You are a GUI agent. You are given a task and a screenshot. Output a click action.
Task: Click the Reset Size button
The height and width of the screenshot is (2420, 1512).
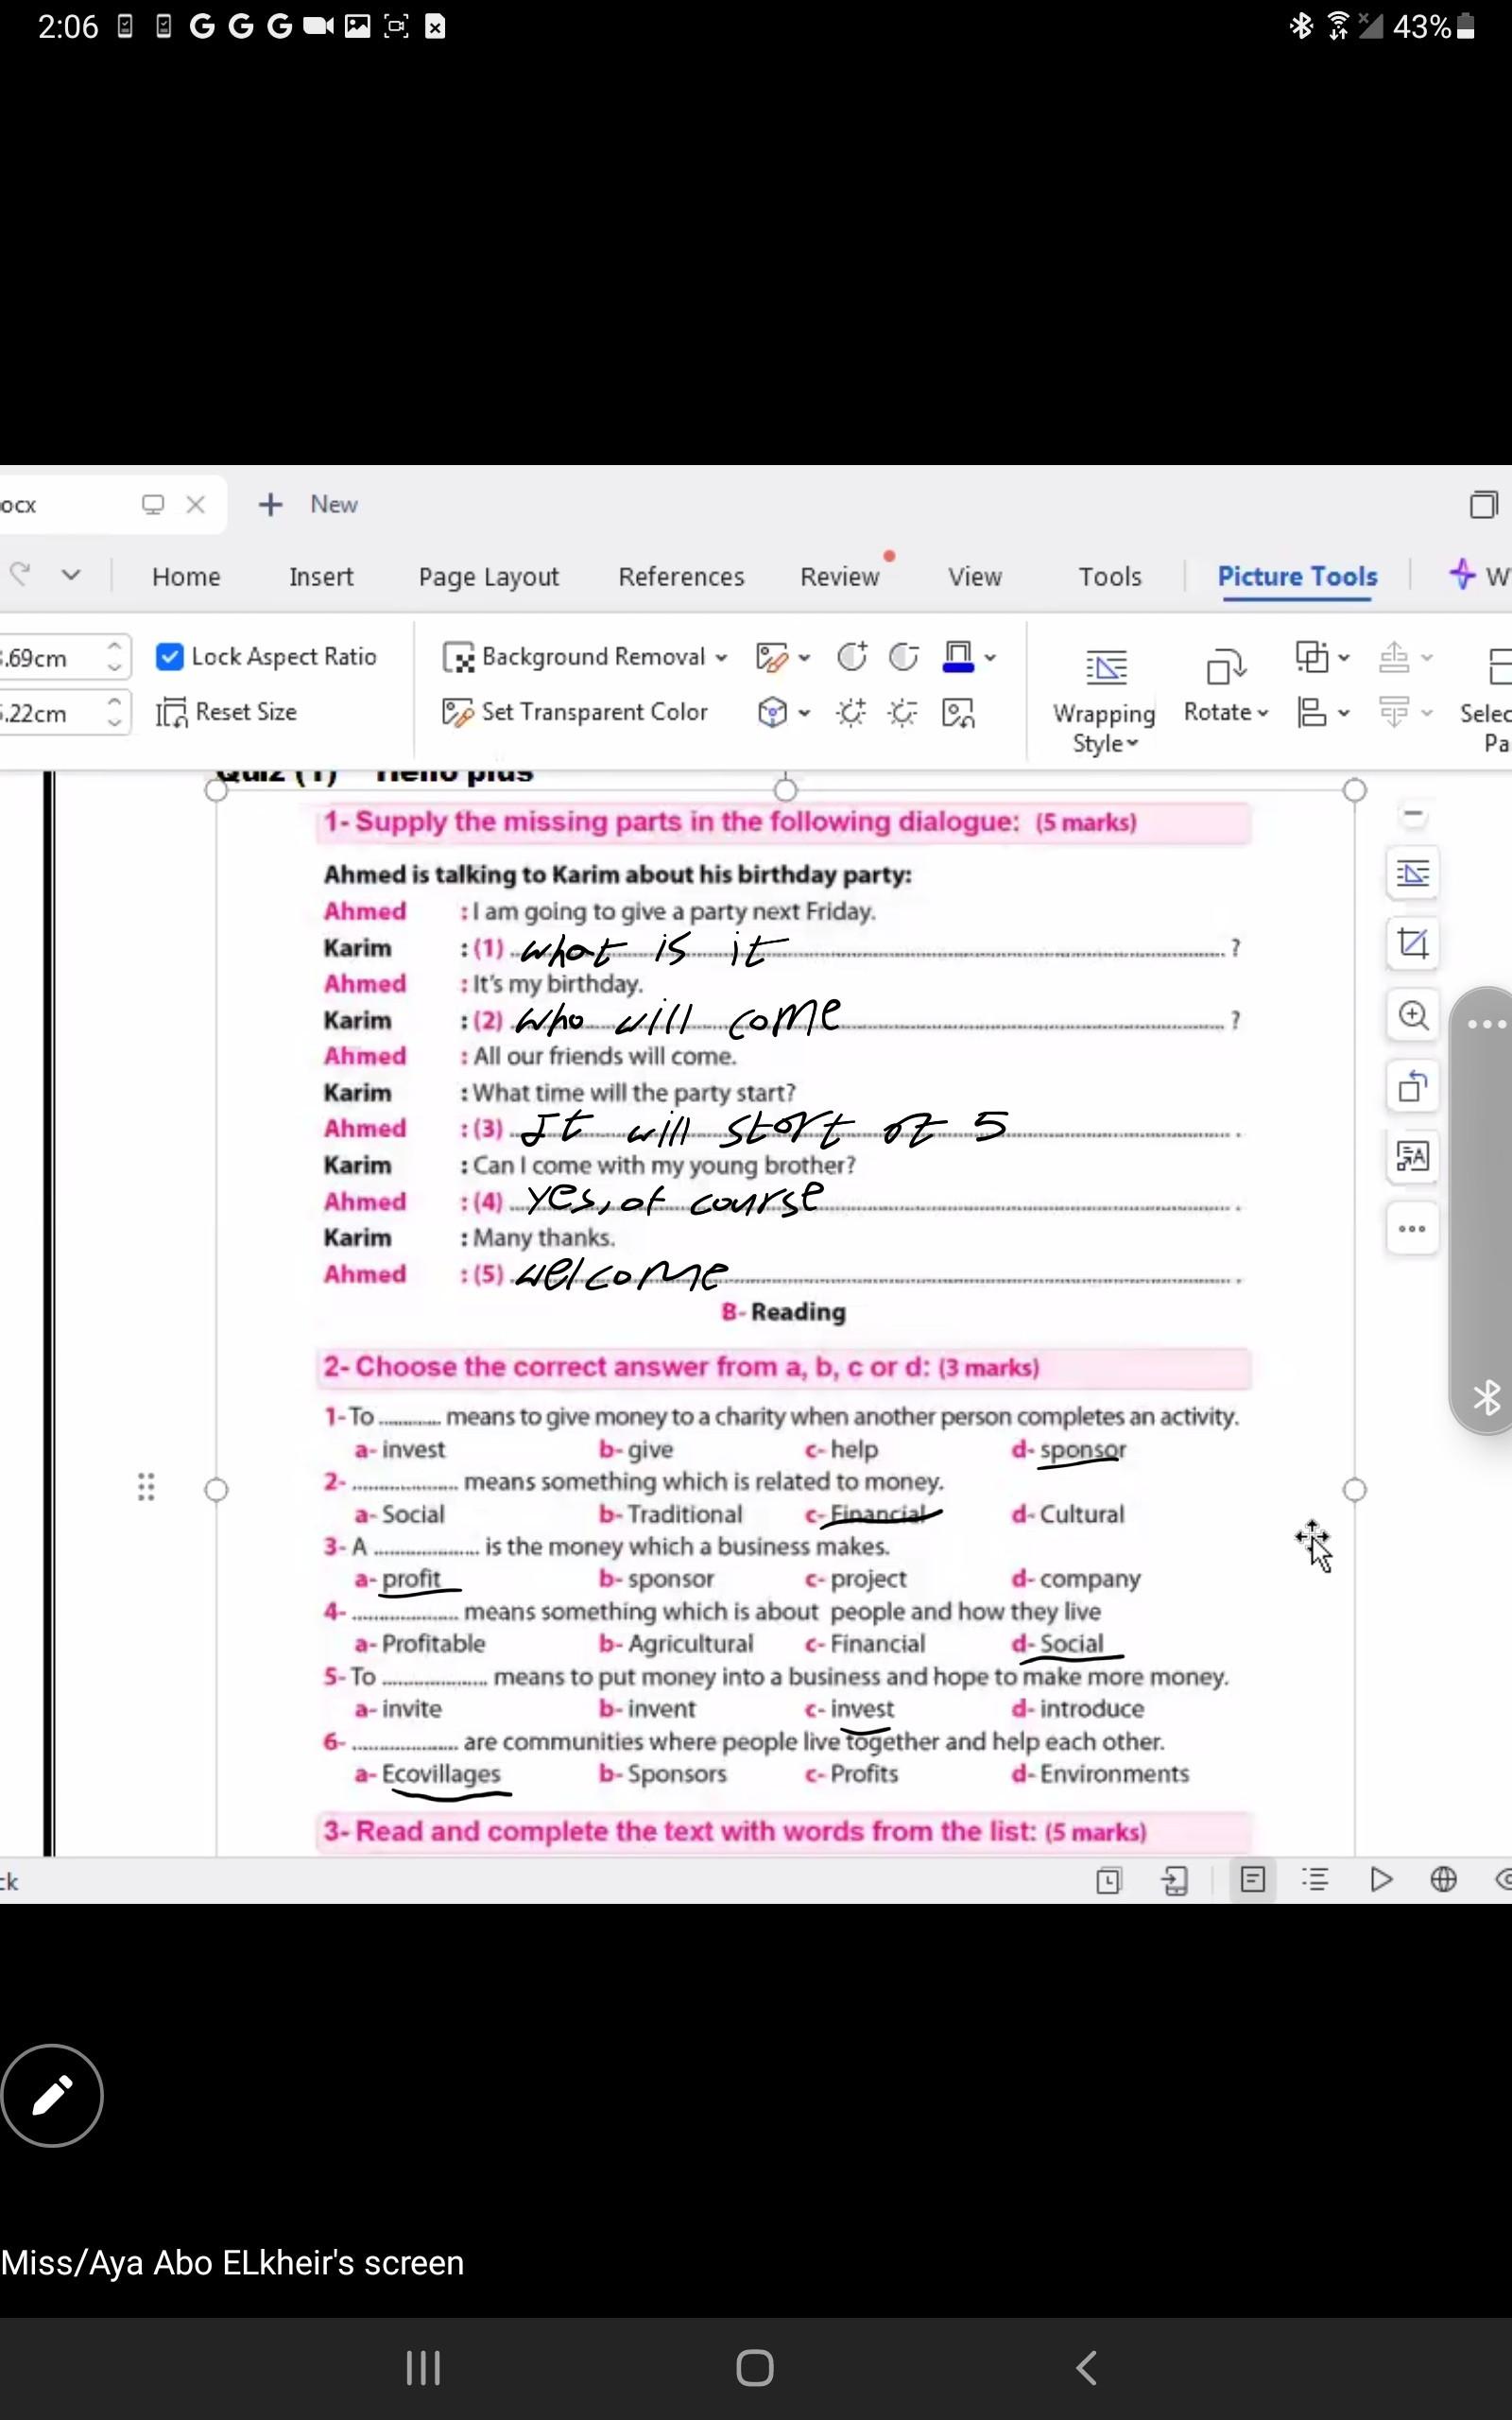[227, 712]
